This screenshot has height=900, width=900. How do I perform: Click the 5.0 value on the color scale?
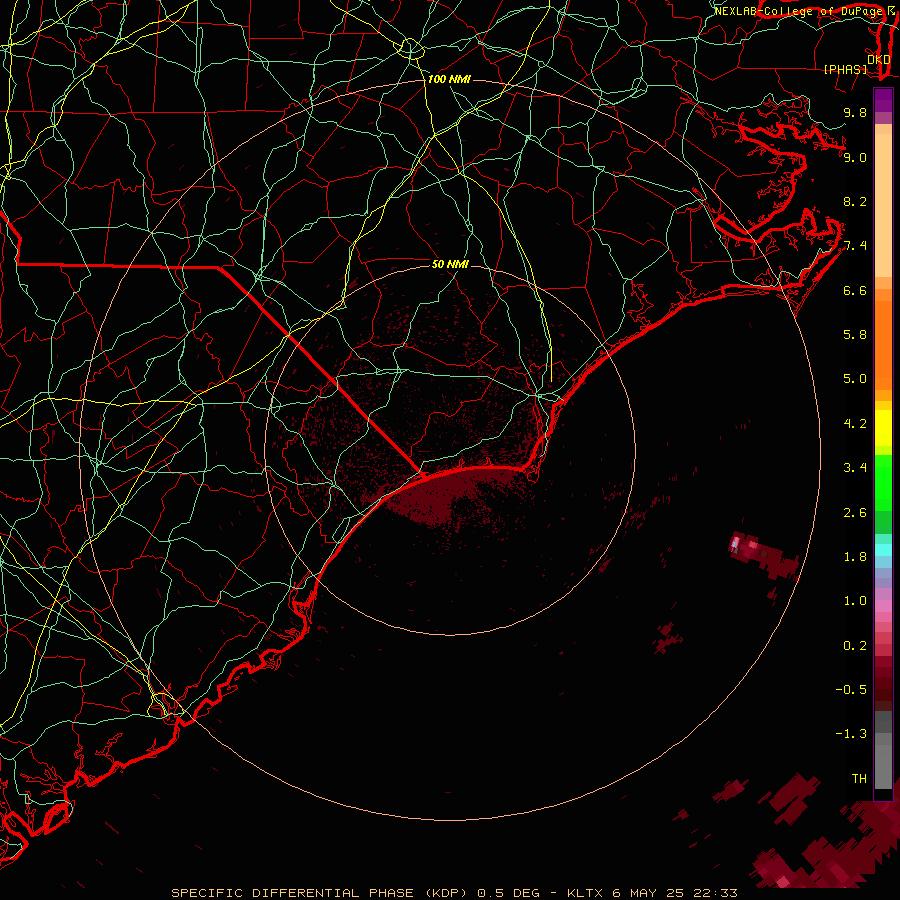coord(855,379)
